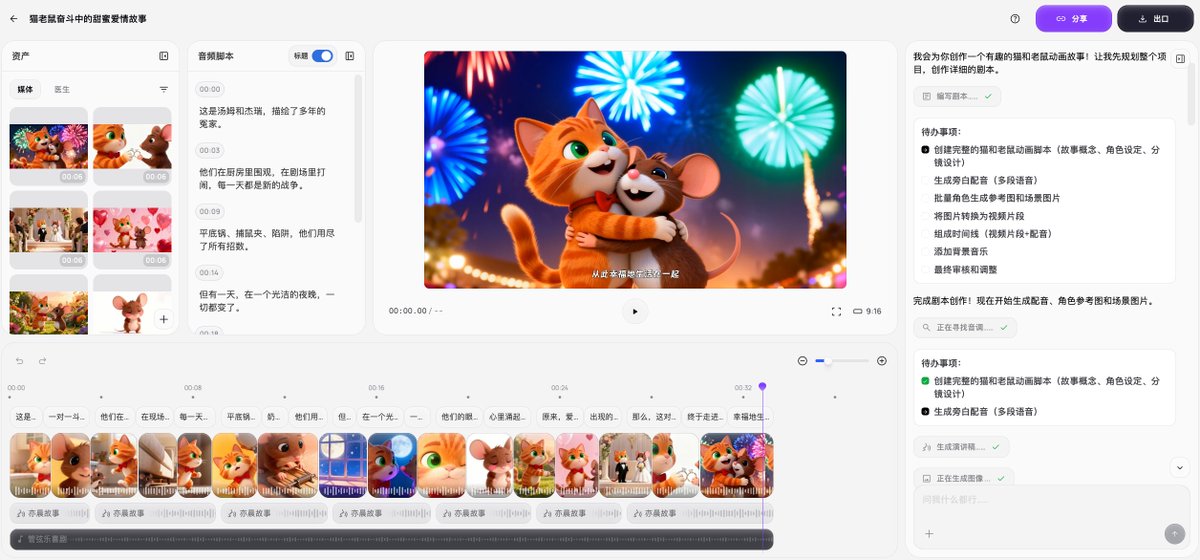
Task: Select the caption clip 幸福地生...
Action: pos(751,416)
